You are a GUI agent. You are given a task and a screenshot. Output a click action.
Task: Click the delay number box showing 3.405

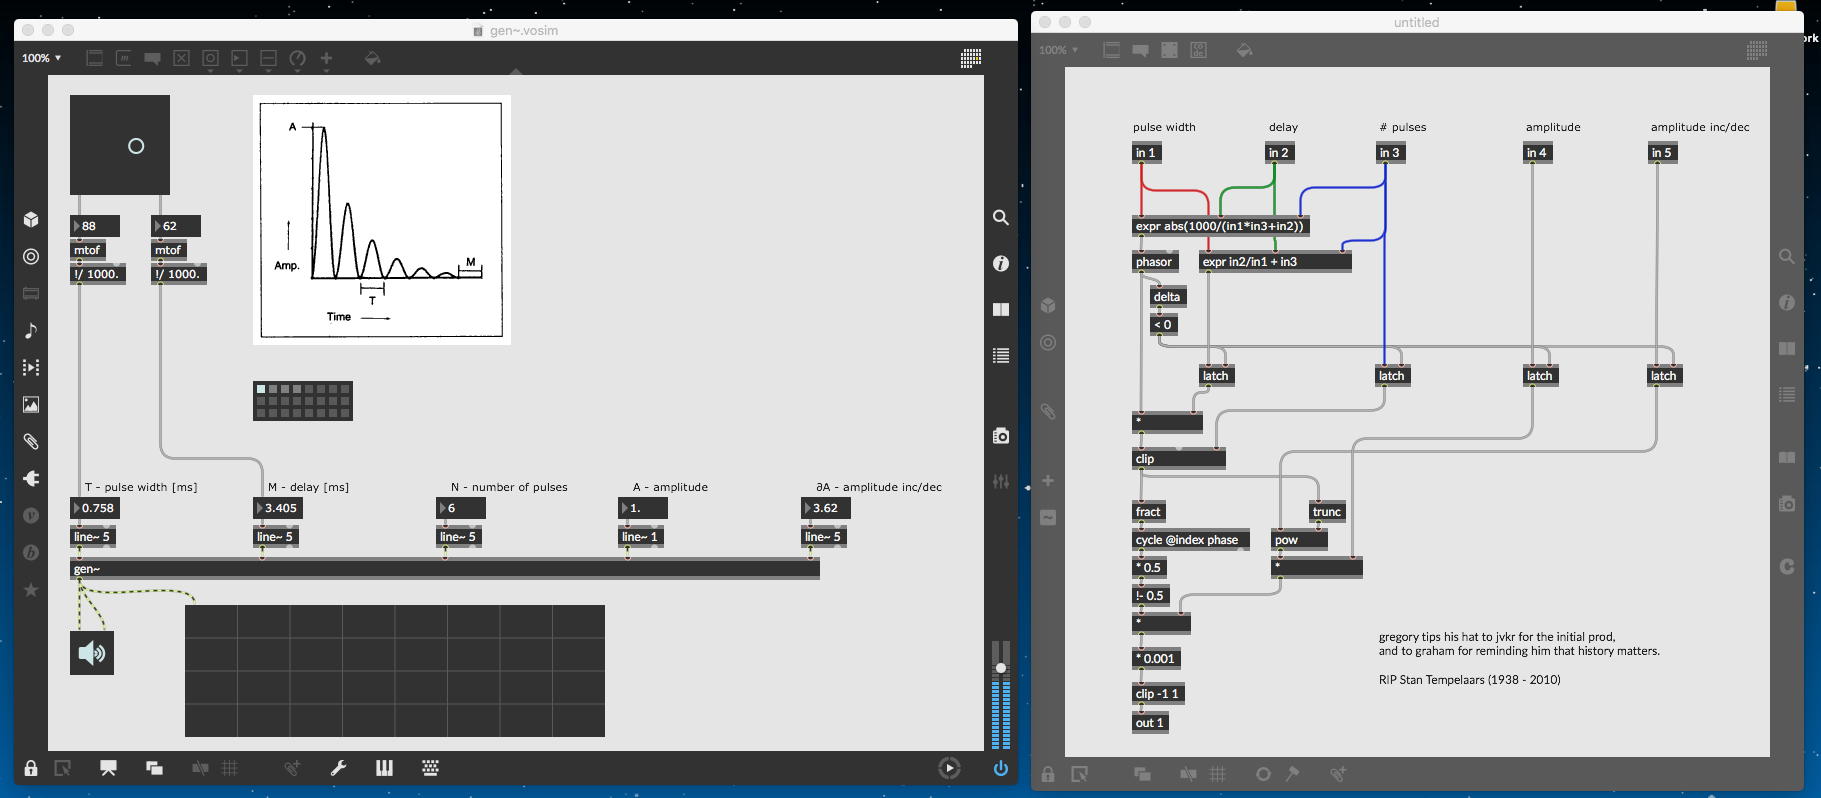(278, 508)
